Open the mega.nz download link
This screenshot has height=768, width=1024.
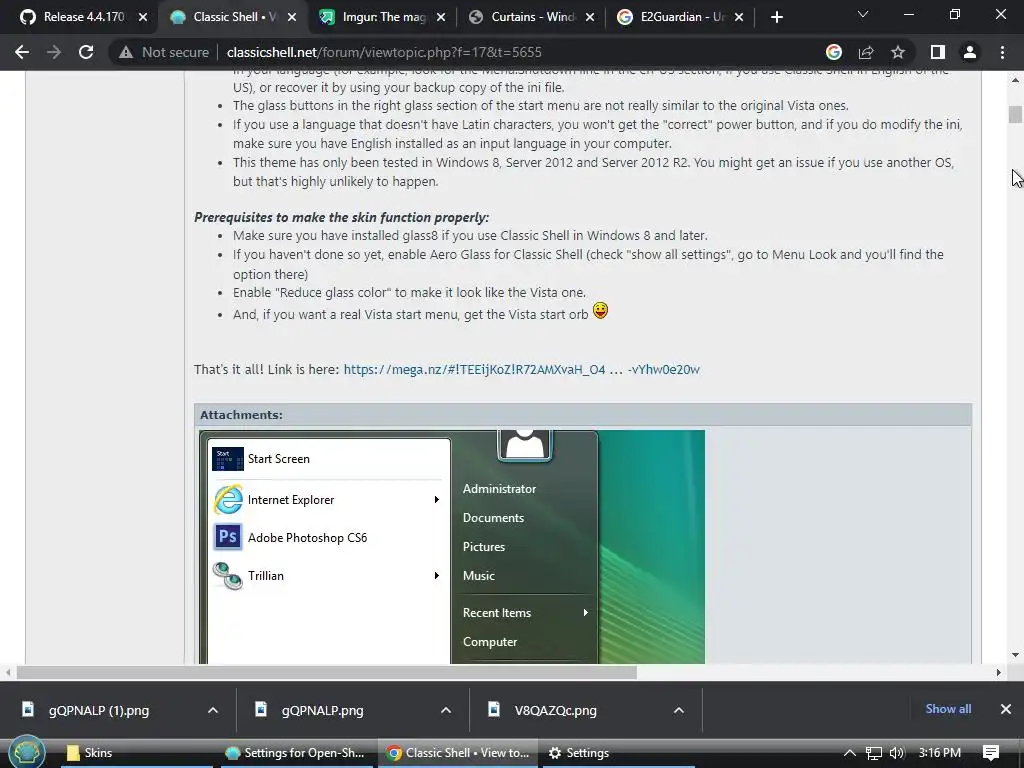point(521,370)
